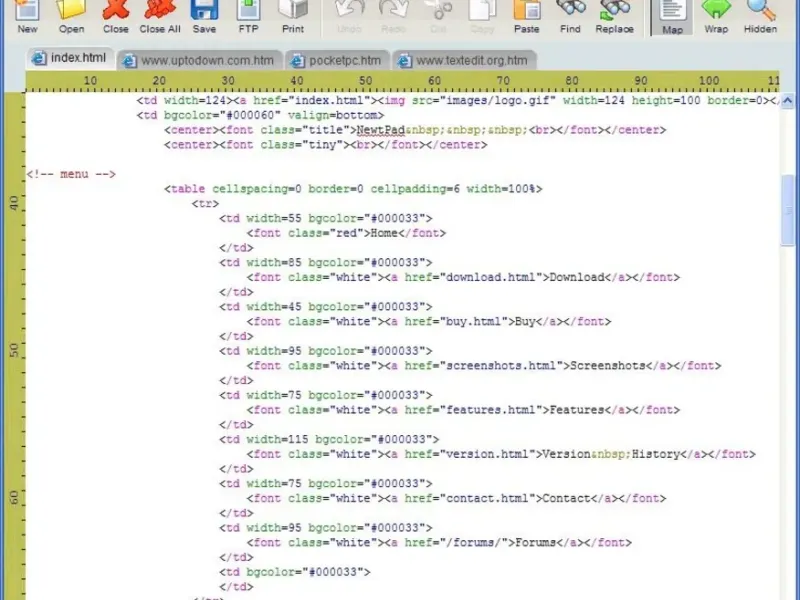Screen dimensions: 800x600
Task: Click the Close All toolbar icon
Action: (160, 15)
